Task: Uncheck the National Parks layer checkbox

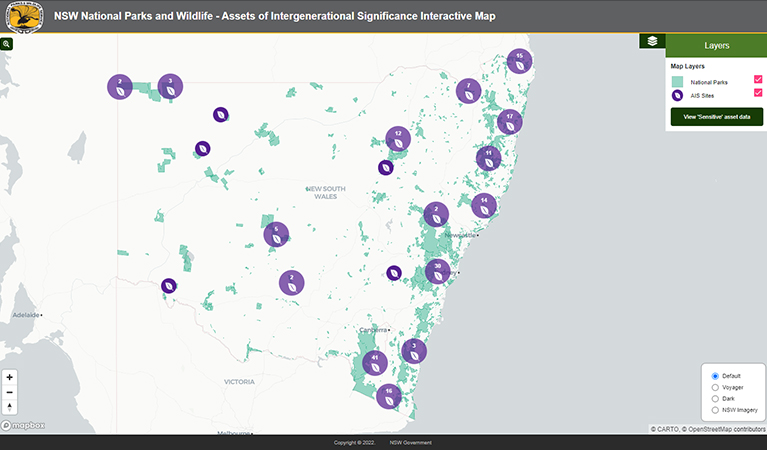Action: tap(758, 79)
